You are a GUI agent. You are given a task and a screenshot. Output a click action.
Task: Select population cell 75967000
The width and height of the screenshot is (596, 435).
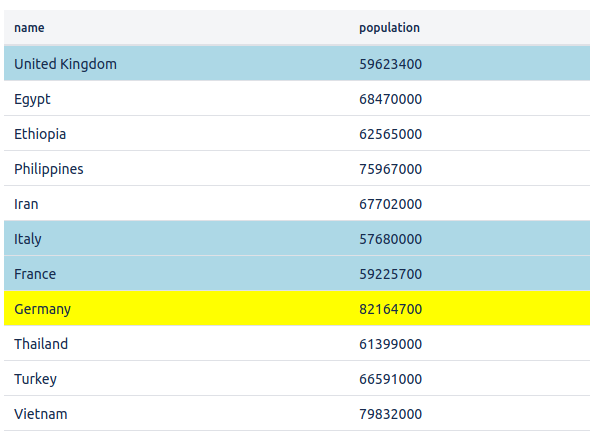coord(390,169)
